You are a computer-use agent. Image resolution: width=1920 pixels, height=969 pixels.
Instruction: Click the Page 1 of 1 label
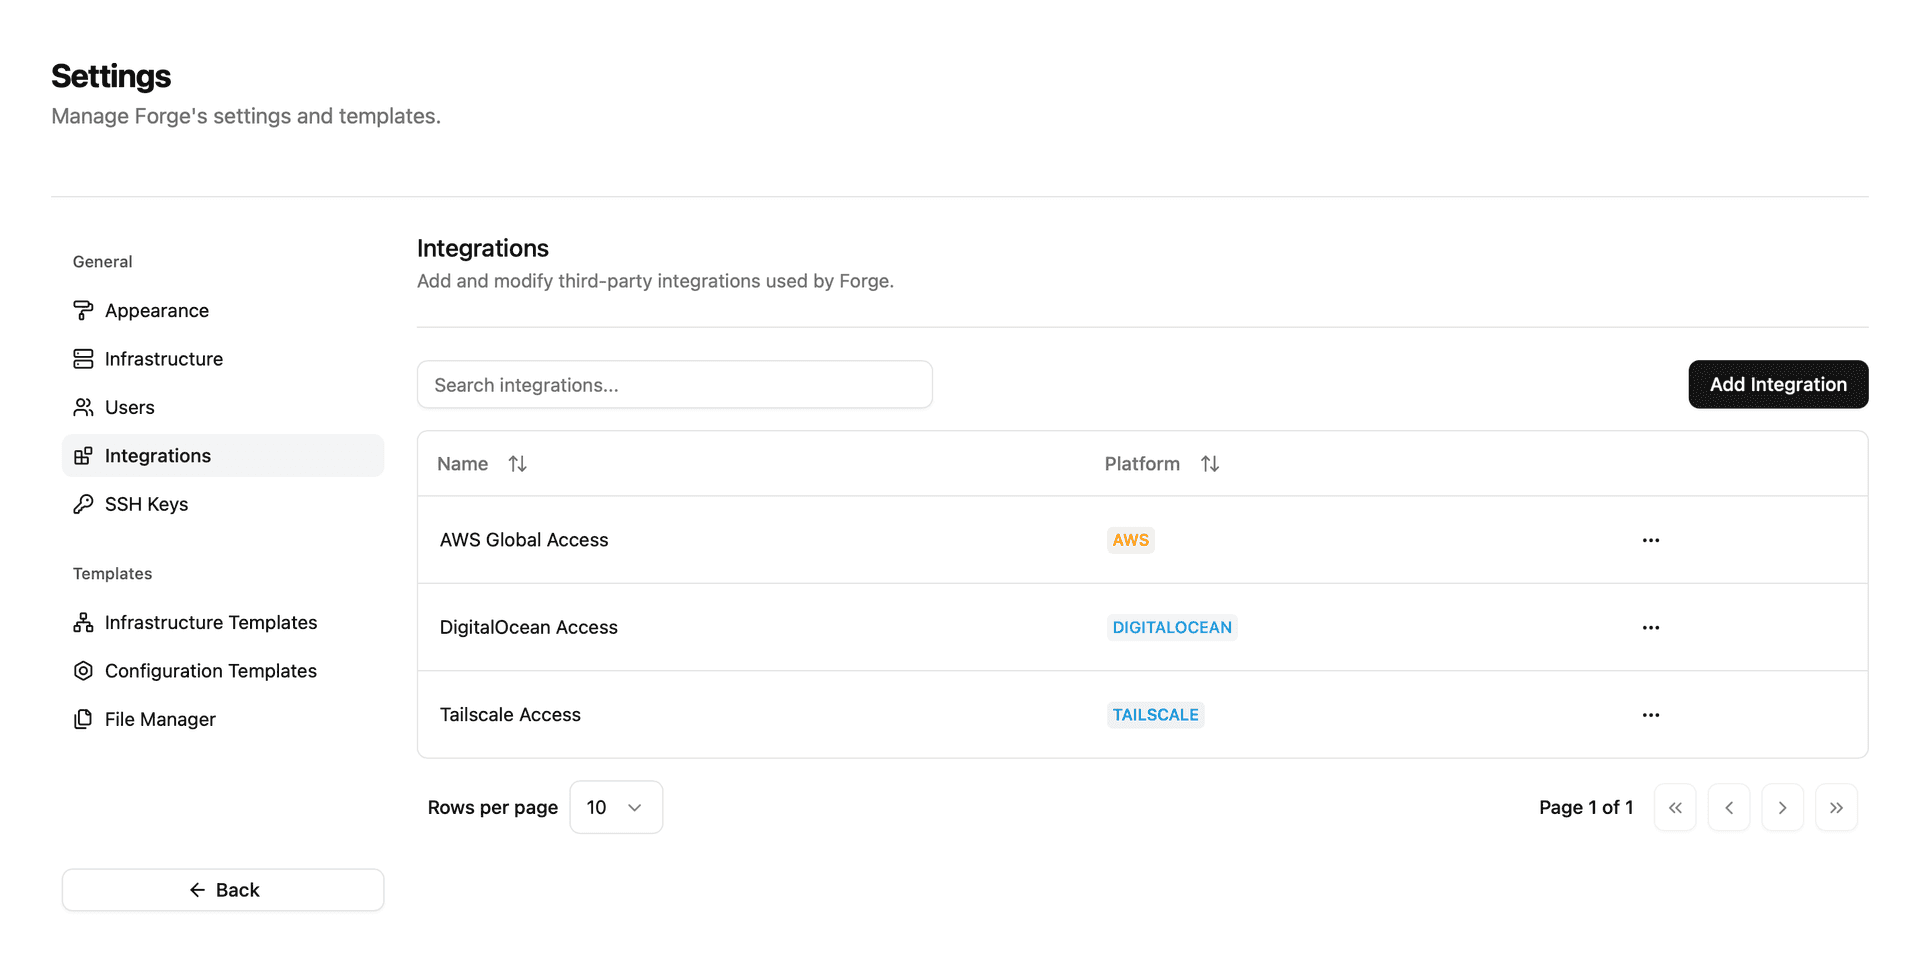1586,808
